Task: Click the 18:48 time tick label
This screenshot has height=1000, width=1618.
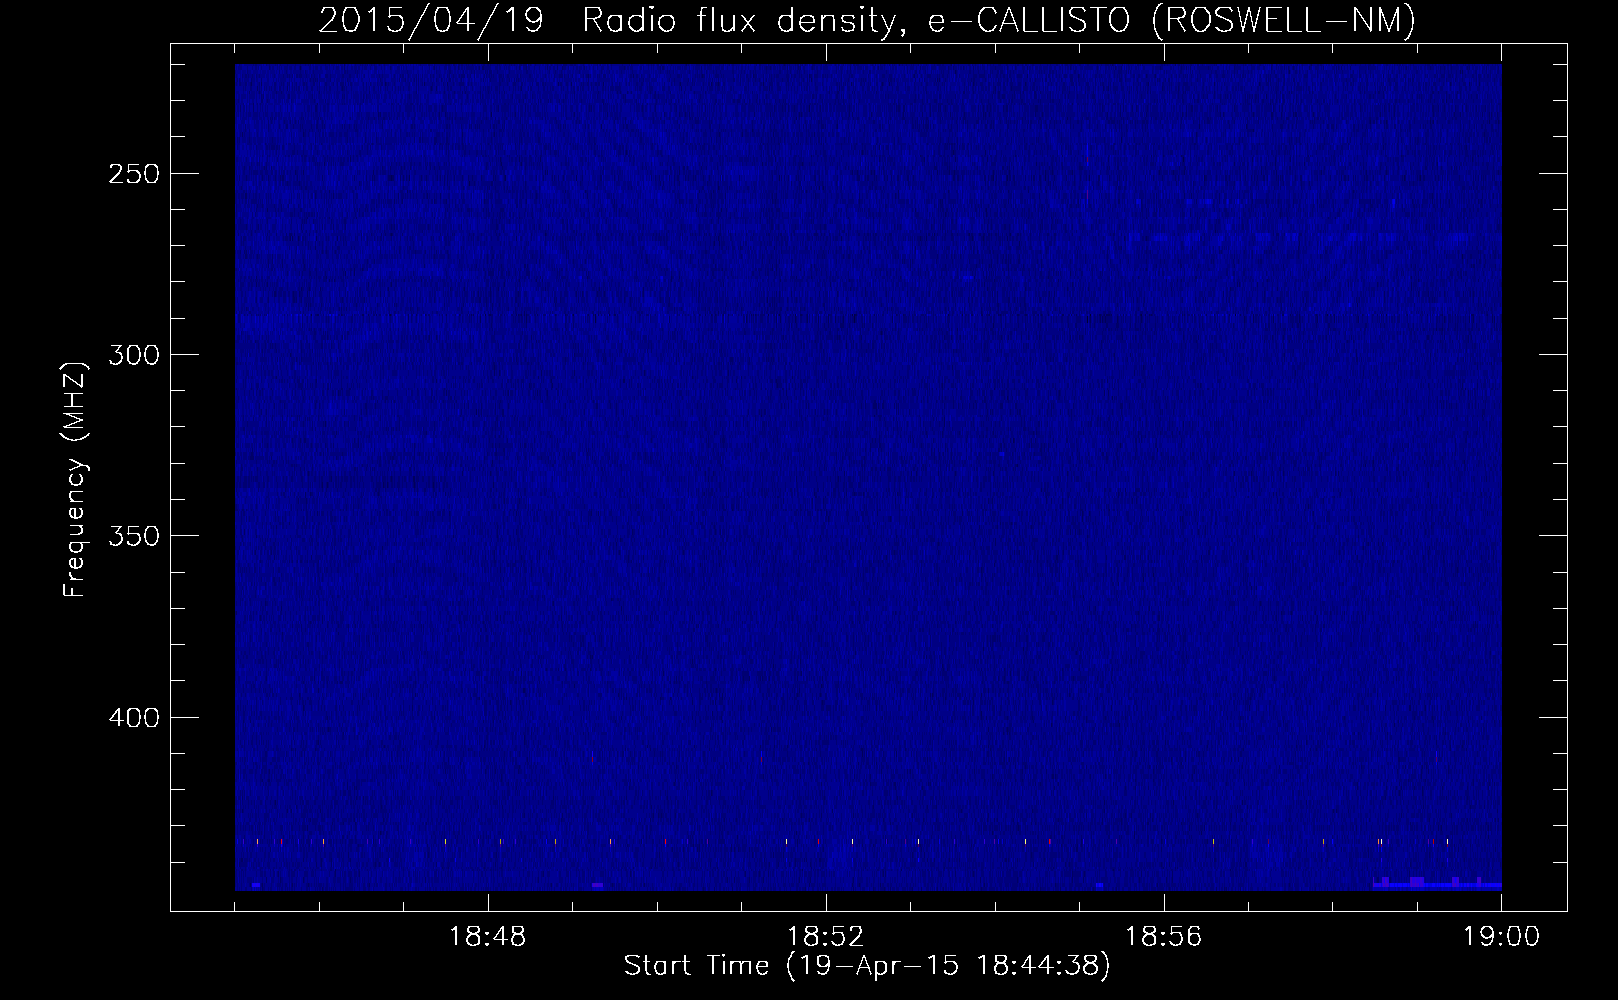Action: (x=488, y=937)
